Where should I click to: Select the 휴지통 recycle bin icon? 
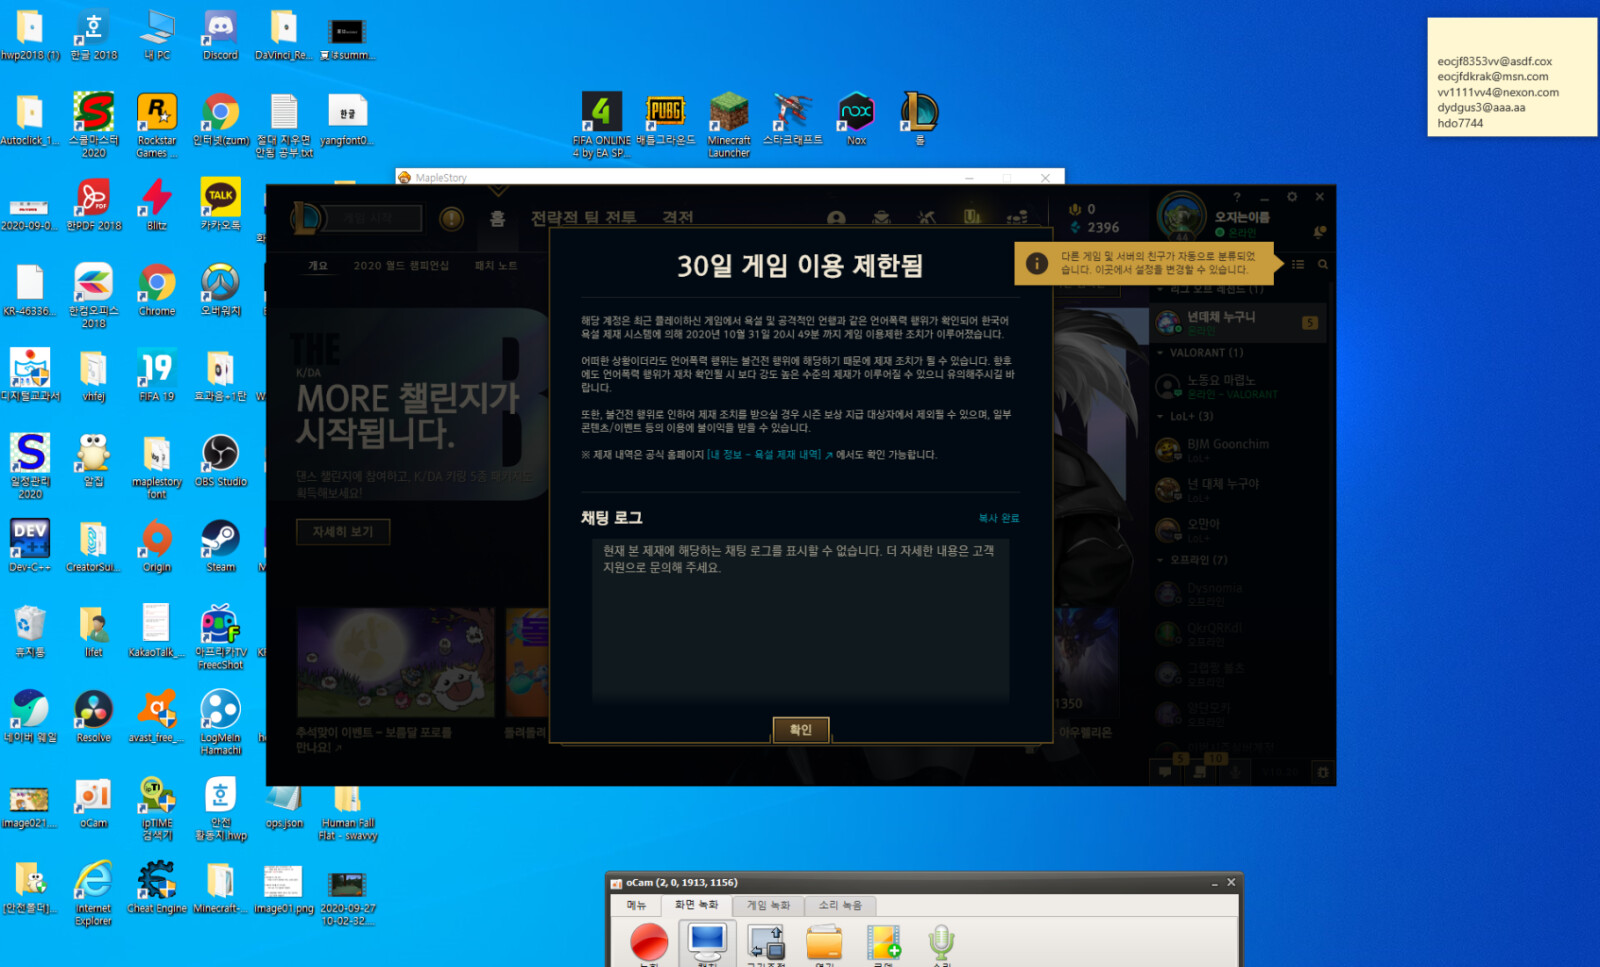click(30, 631)
